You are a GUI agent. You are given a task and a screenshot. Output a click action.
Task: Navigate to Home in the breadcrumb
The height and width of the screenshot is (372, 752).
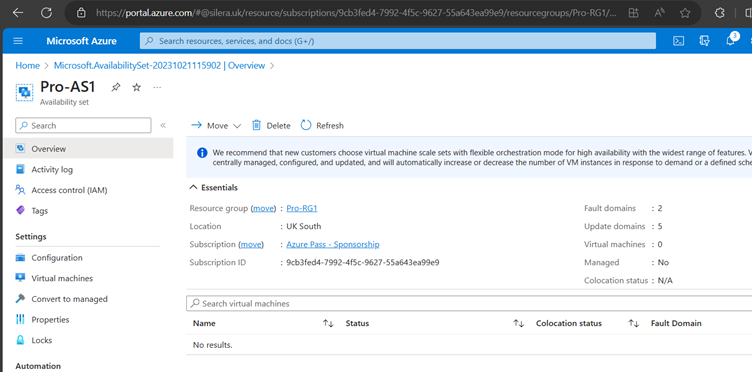point(27,66)
